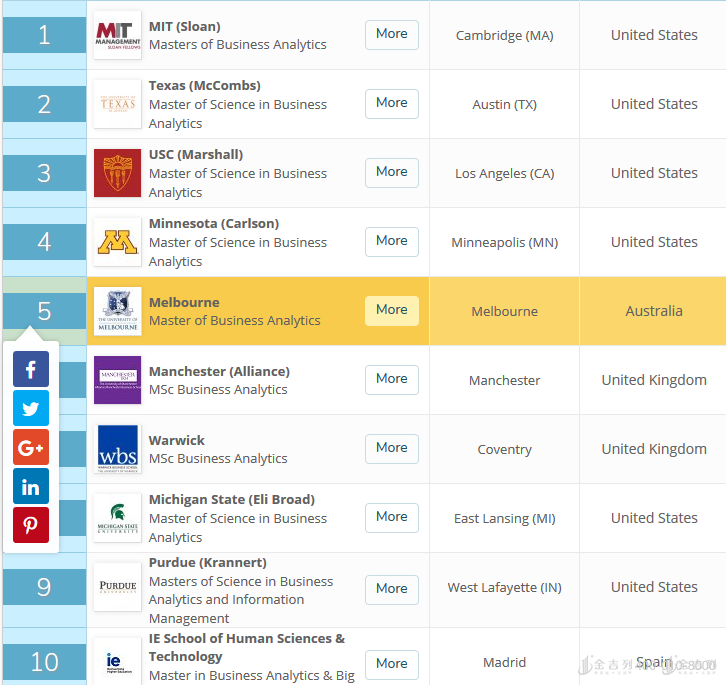
Task: Click More for Manchester (Alliance)
Action: (x=392, y=380)
